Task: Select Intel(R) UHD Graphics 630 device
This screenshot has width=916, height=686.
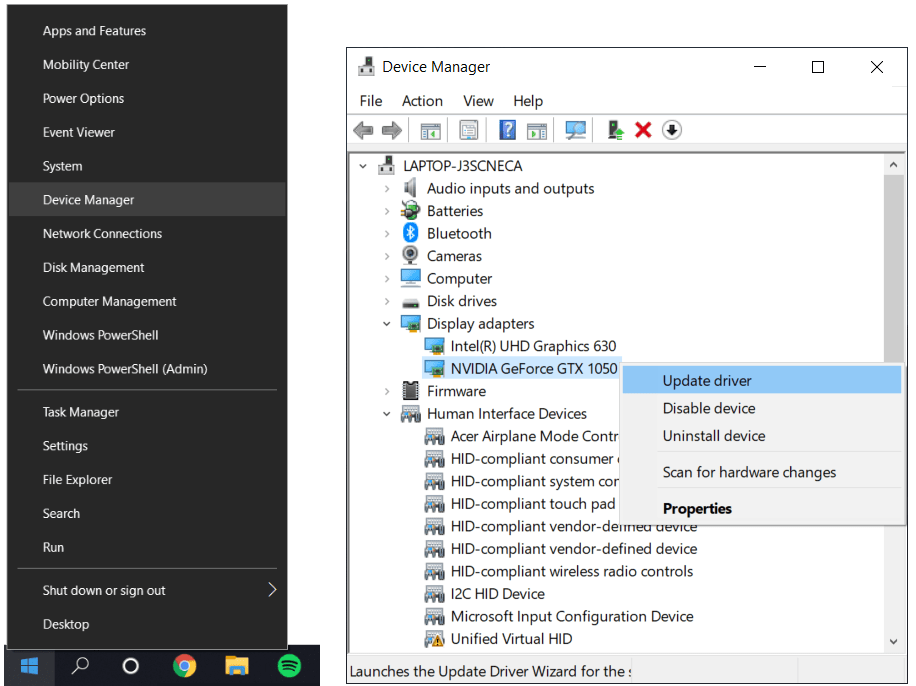Action: point(533,347)
